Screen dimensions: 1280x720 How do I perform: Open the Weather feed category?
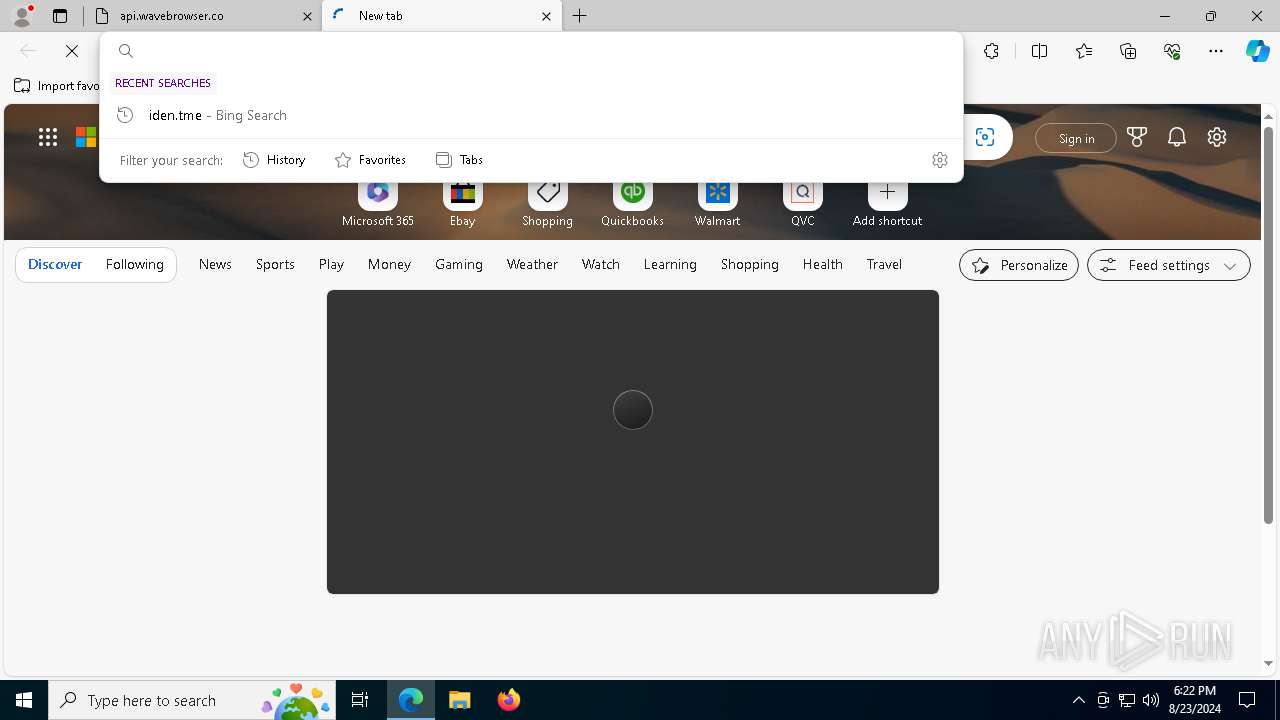(x=532, y=264)
